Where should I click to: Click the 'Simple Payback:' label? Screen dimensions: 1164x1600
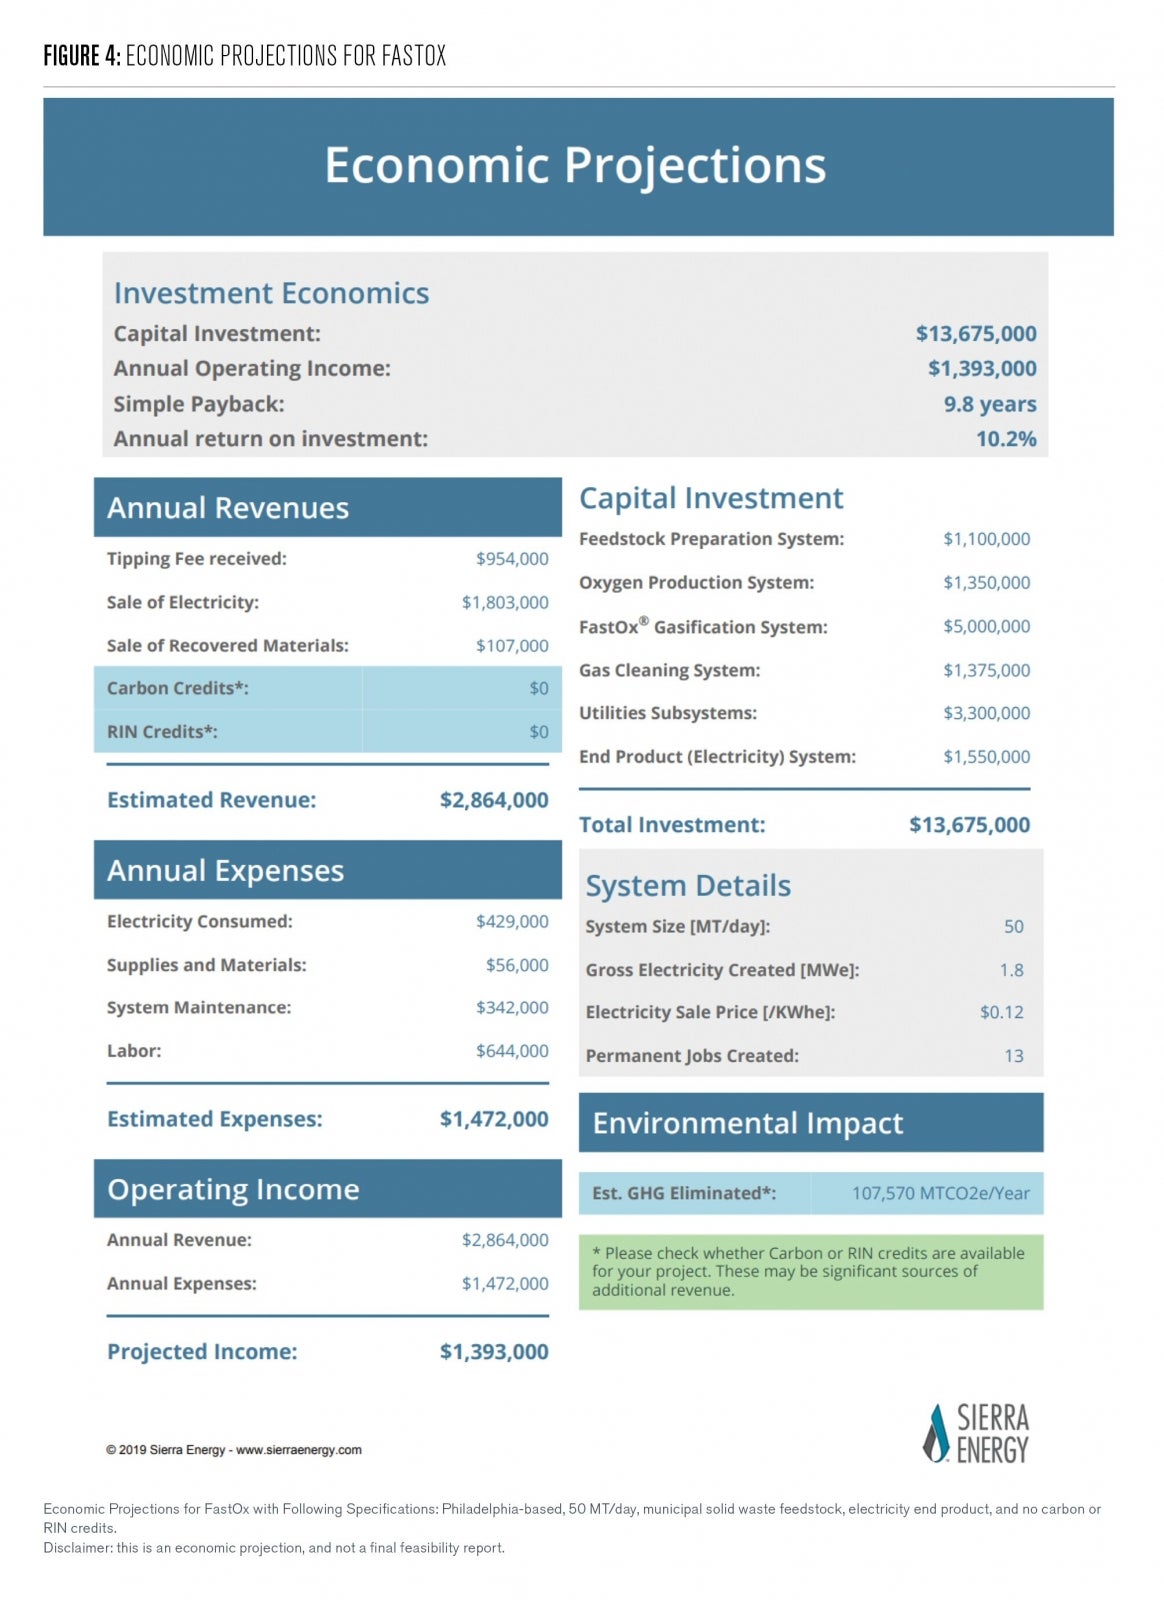199,404
